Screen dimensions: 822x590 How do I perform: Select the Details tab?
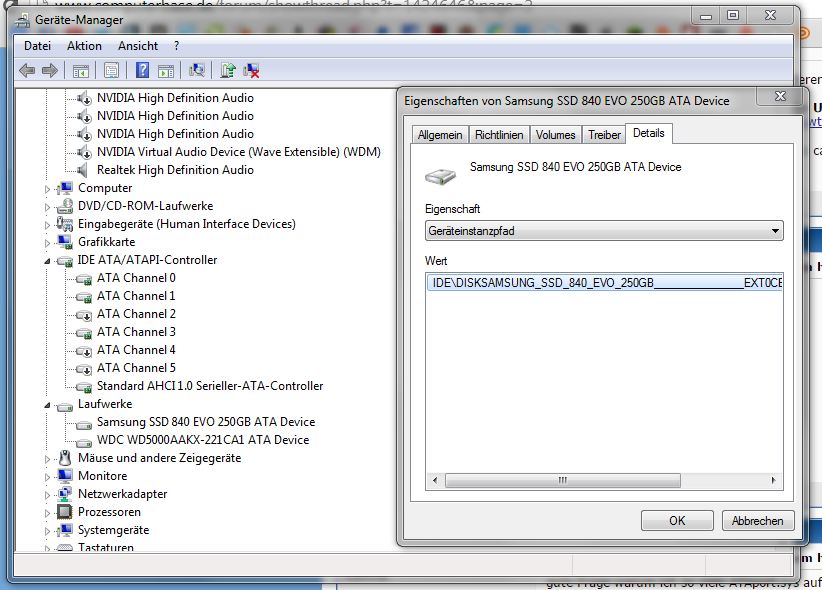649,133
